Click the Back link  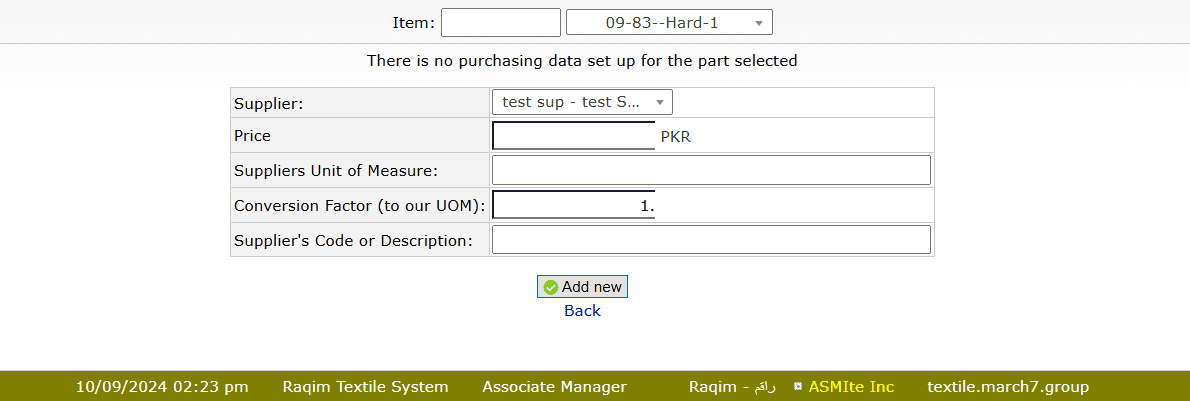pyautogui.click(x=582, y=311)
